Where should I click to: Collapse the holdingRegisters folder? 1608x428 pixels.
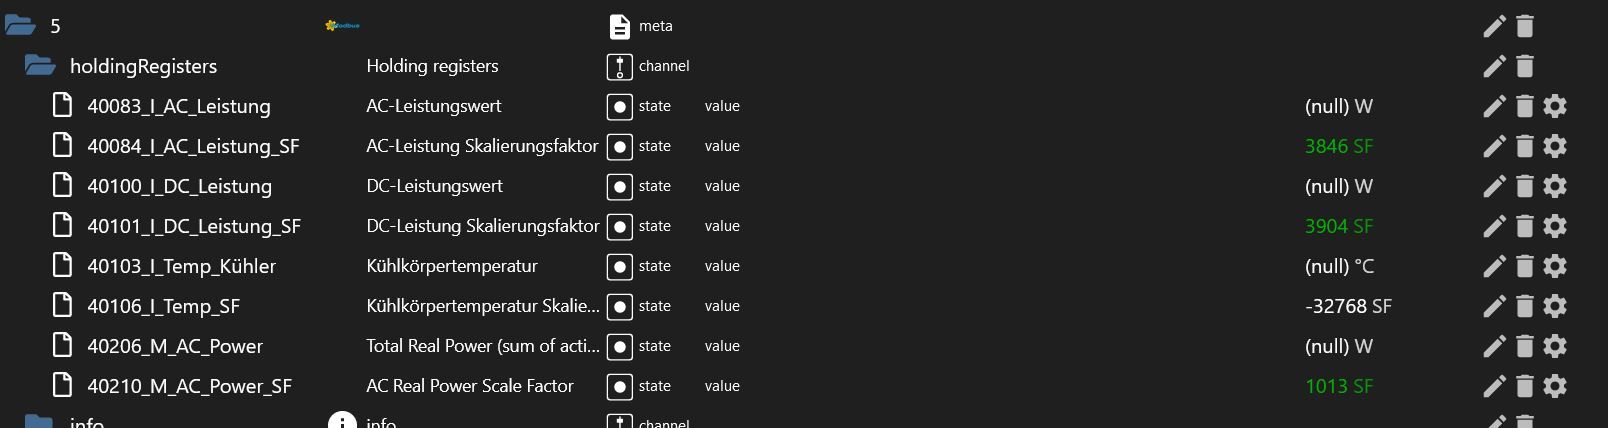point(40,65)
